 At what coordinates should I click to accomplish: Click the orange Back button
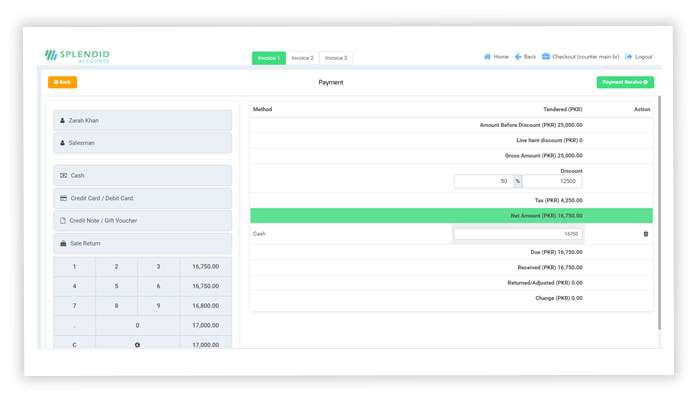(62, 82)
